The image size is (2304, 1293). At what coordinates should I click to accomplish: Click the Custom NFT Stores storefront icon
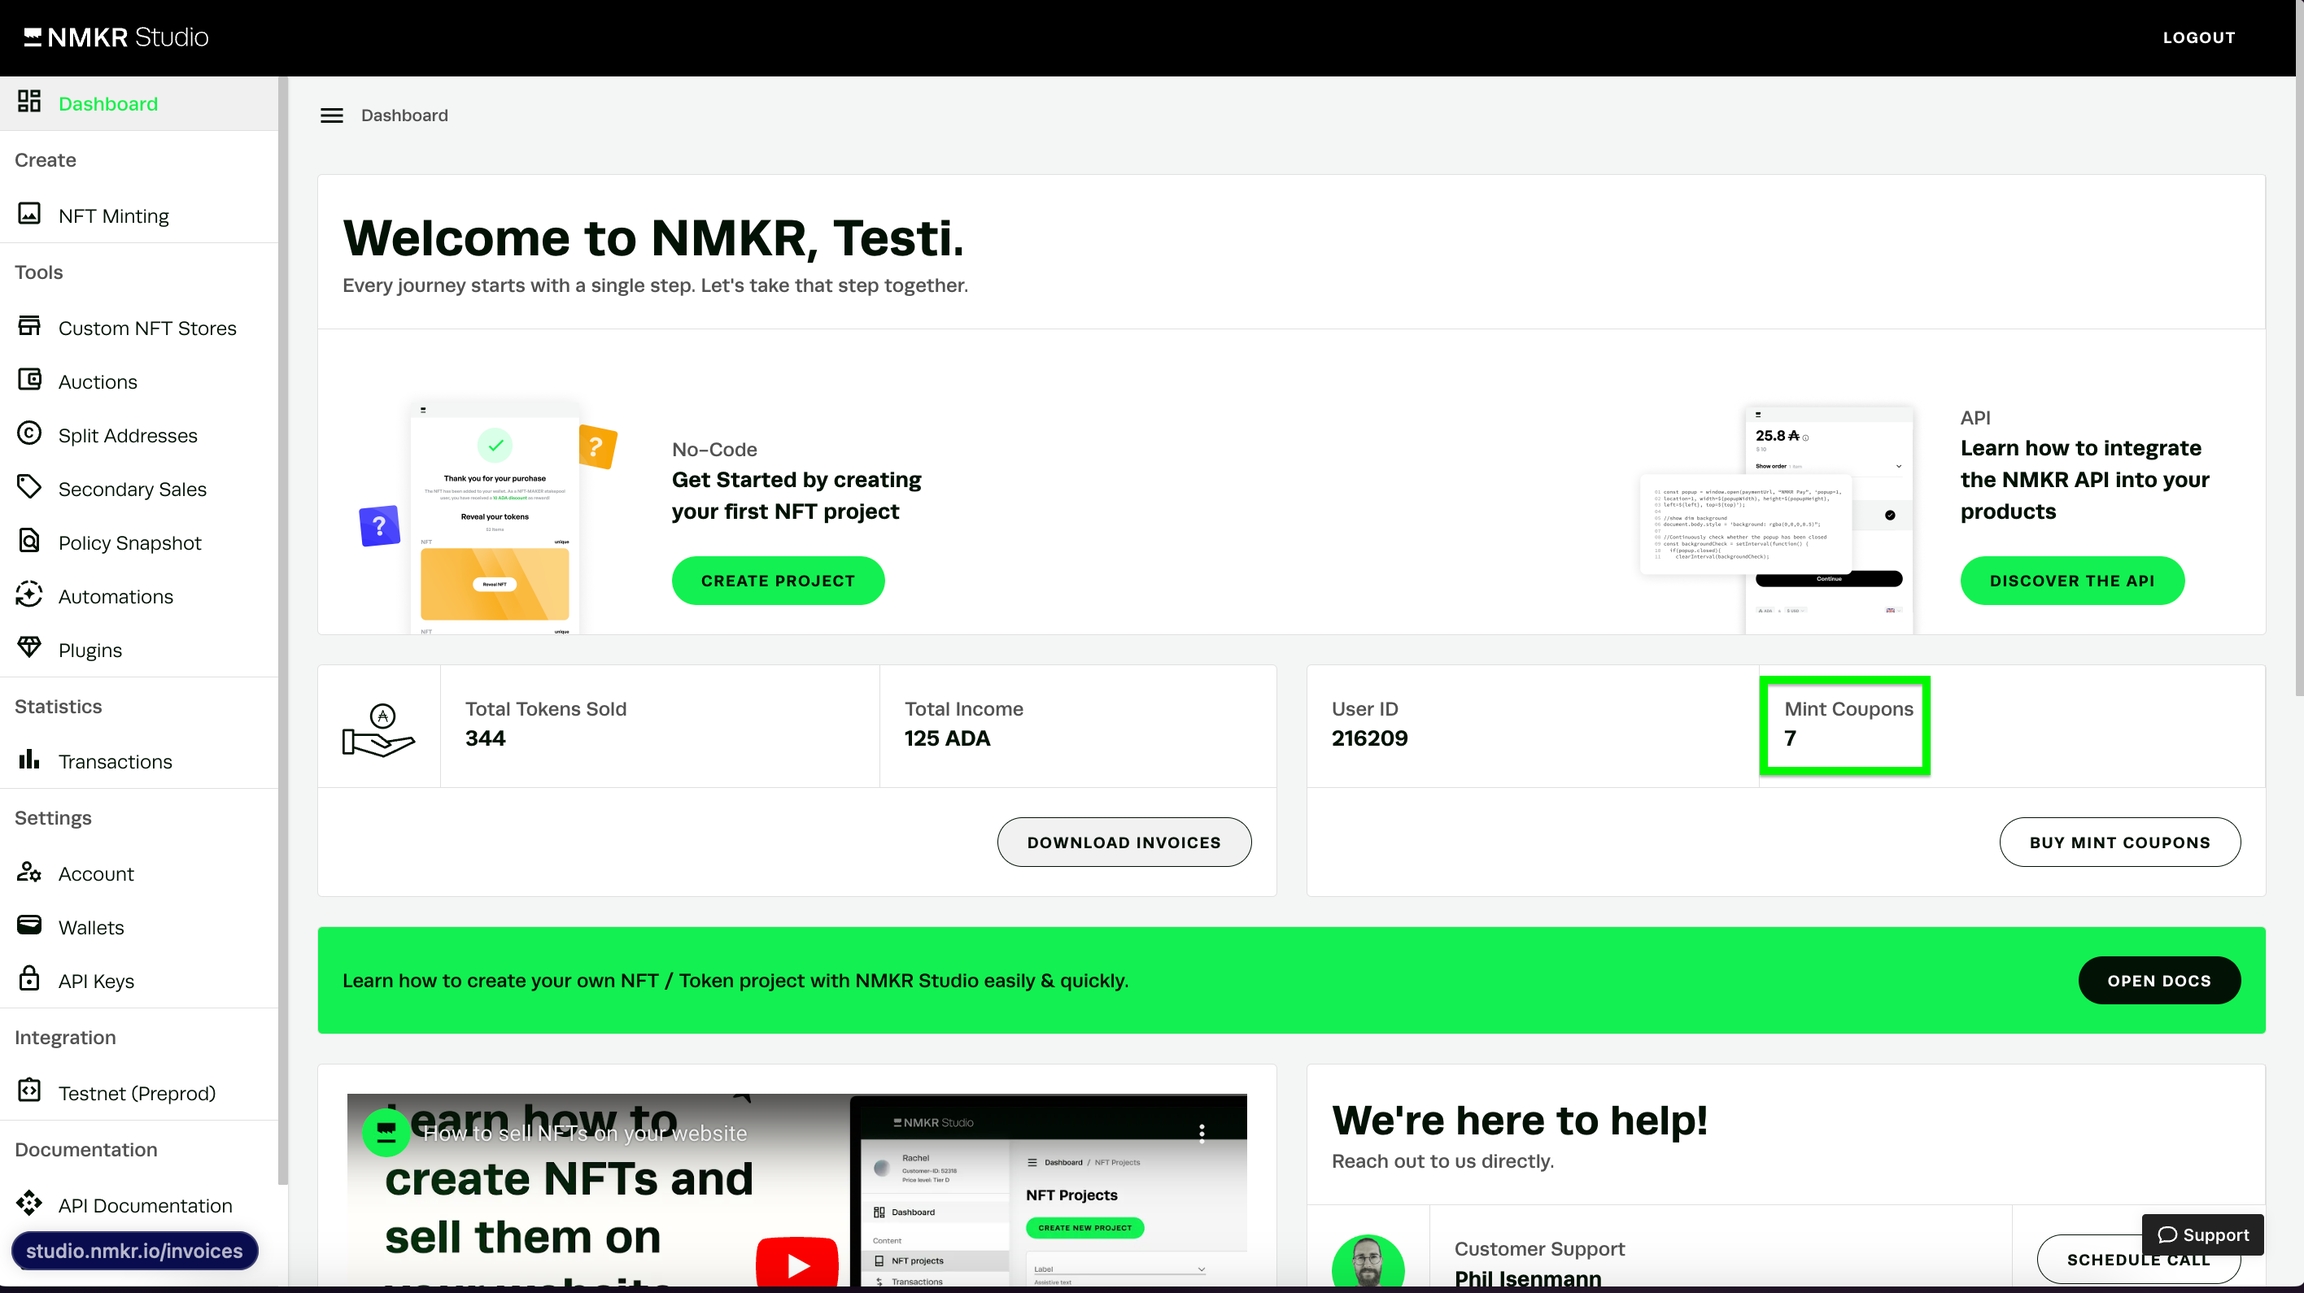(x=29, y=326)
